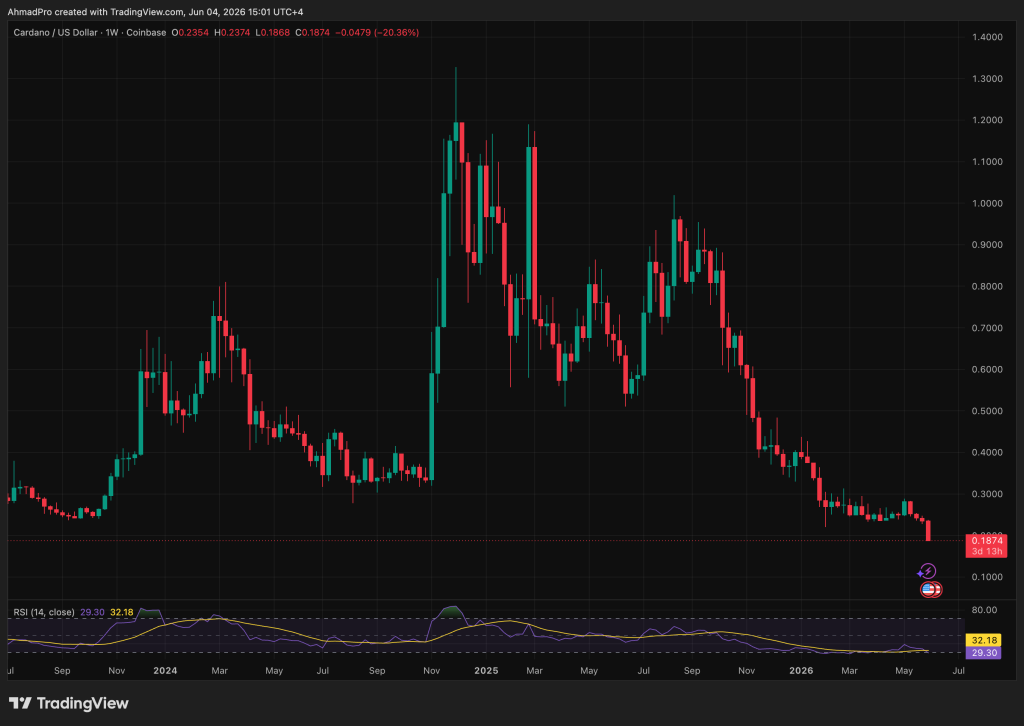Click the 0.1000 price scale label
This screenshot has width=1024, height=726.
987,577
